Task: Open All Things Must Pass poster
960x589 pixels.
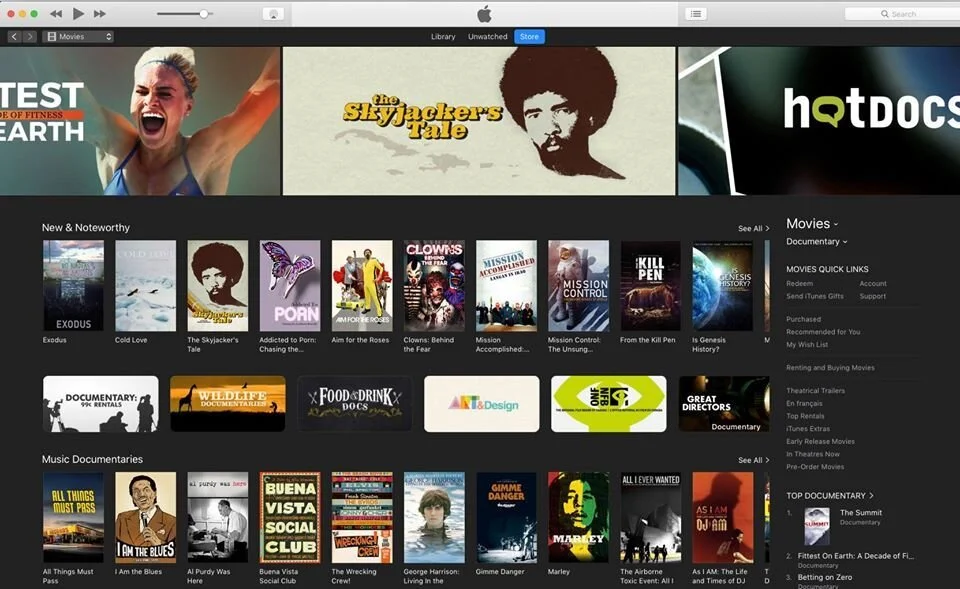Action: click(x=73, y=517)
